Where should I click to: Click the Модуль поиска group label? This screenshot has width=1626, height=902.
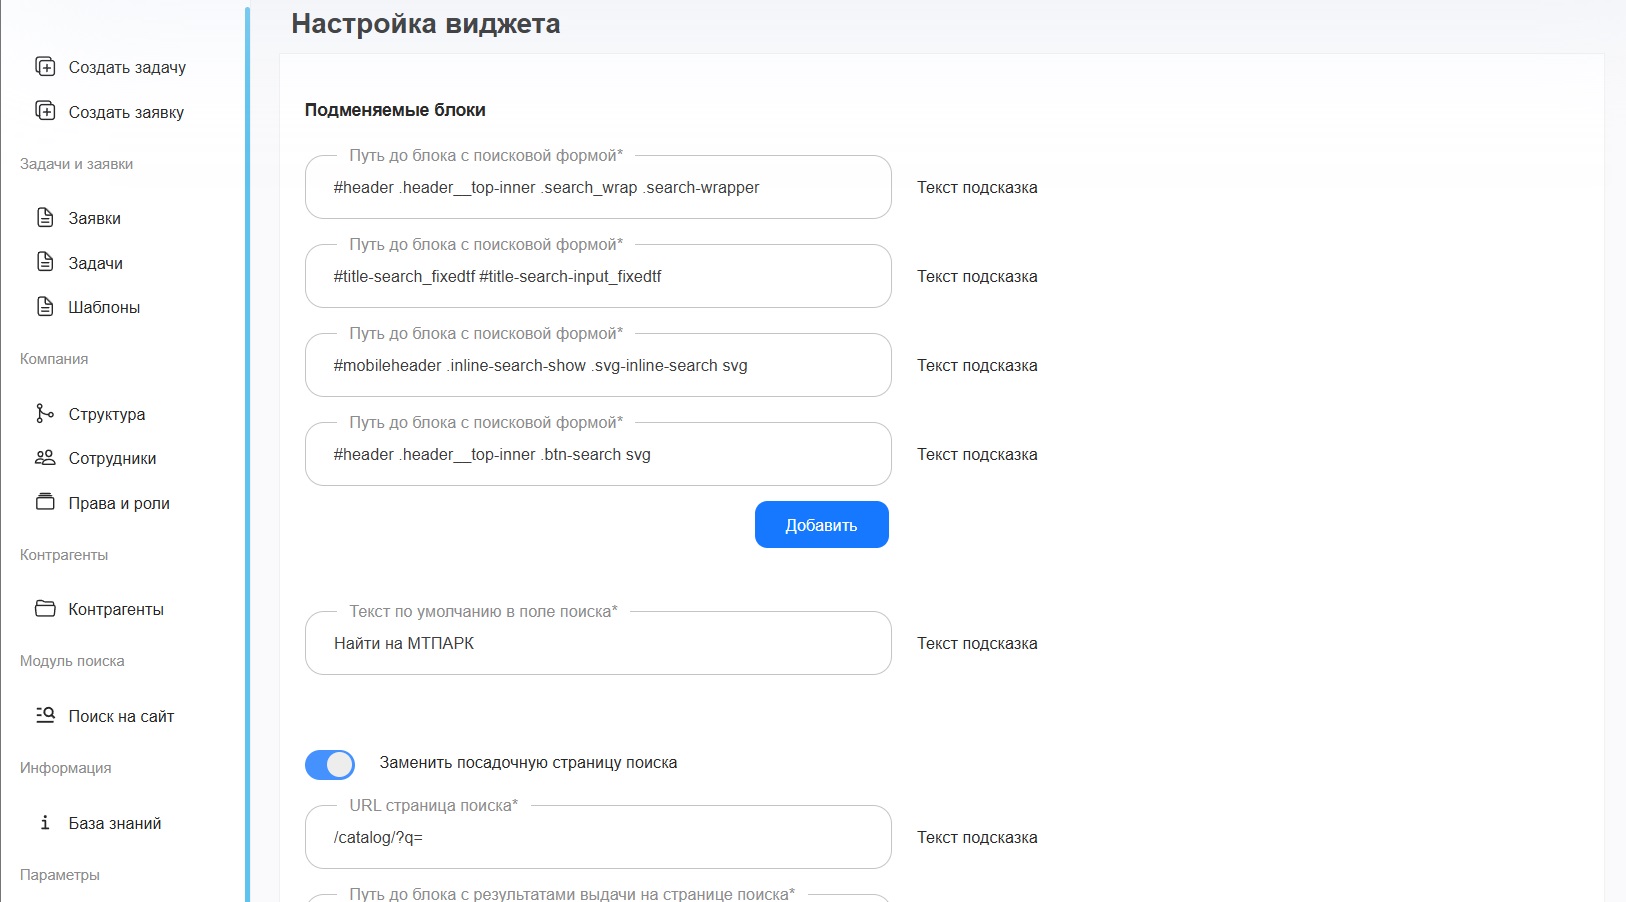72,661
